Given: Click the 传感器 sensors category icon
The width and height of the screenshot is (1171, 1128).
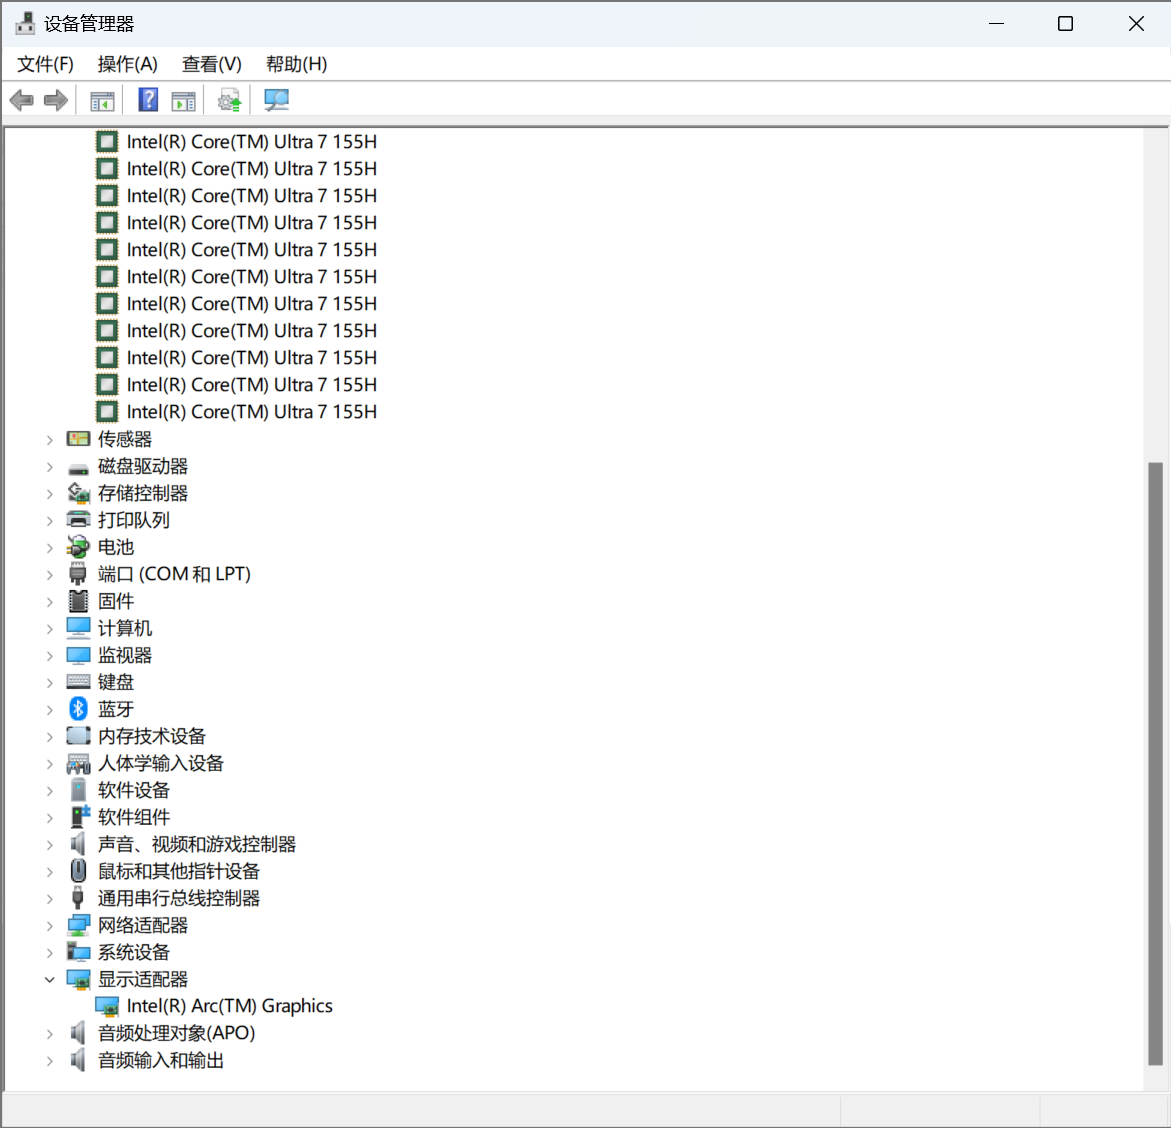Looking at the screenshot, I should point(78,439).
